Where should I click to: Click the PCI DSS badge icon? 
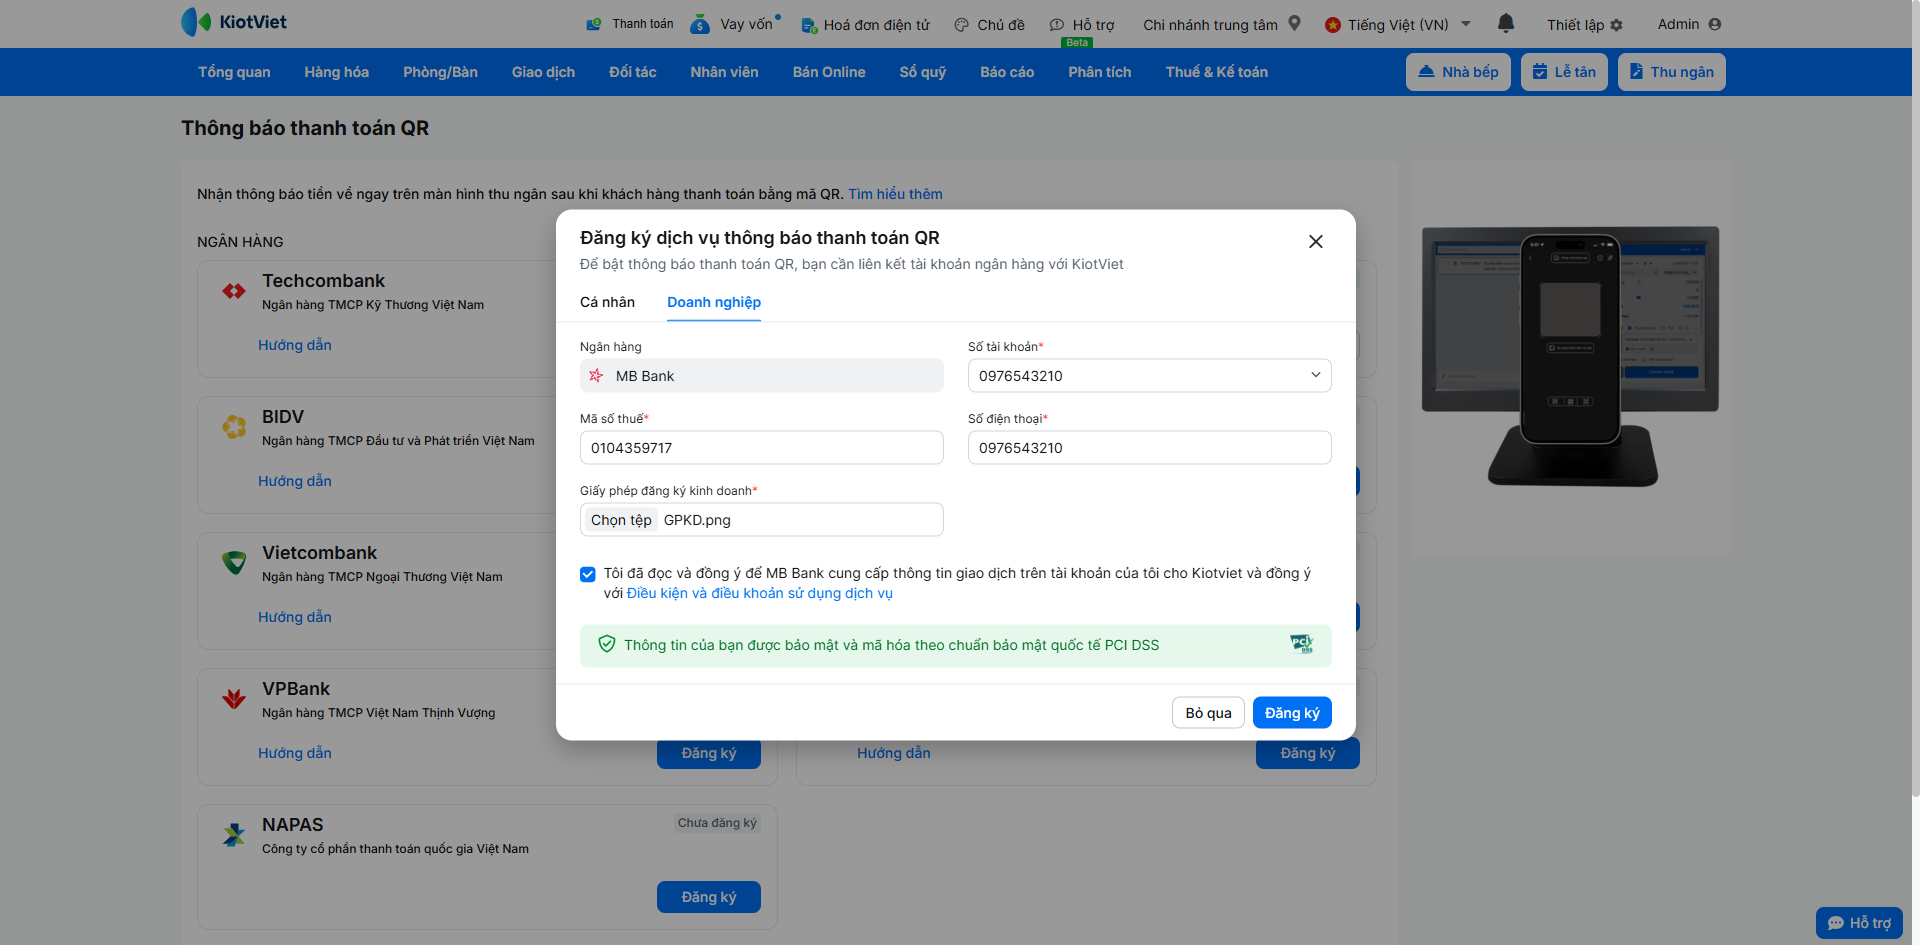[x=1301, y=644]
